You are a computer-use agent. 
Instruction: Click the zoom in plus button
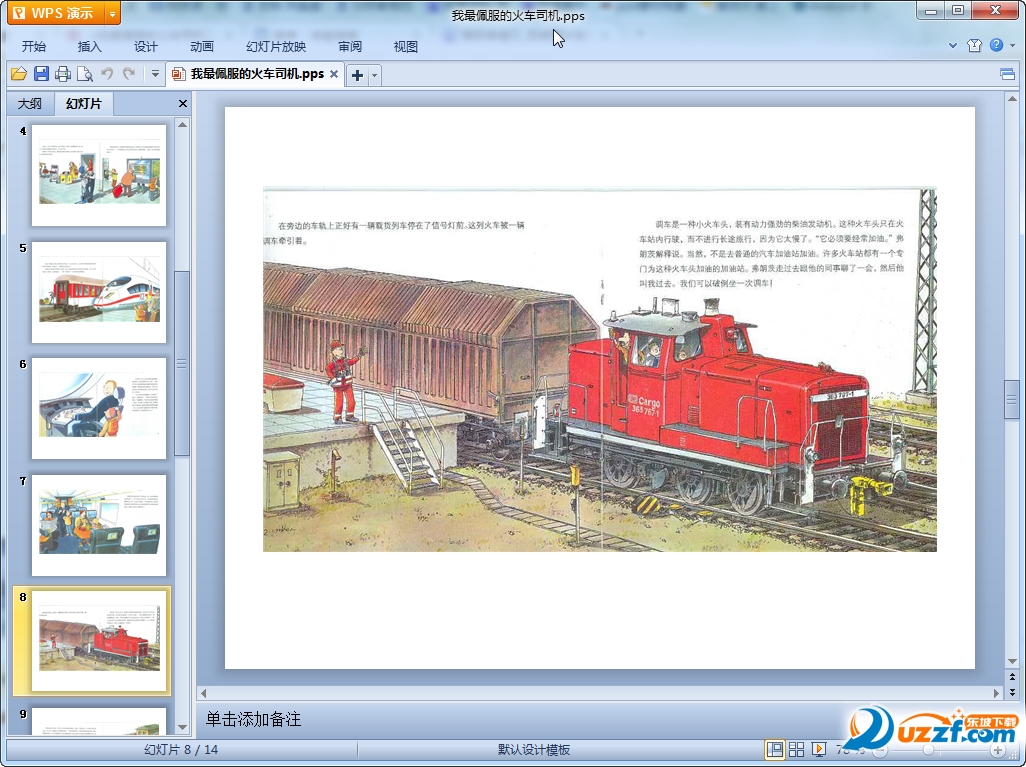click(997, 750)
